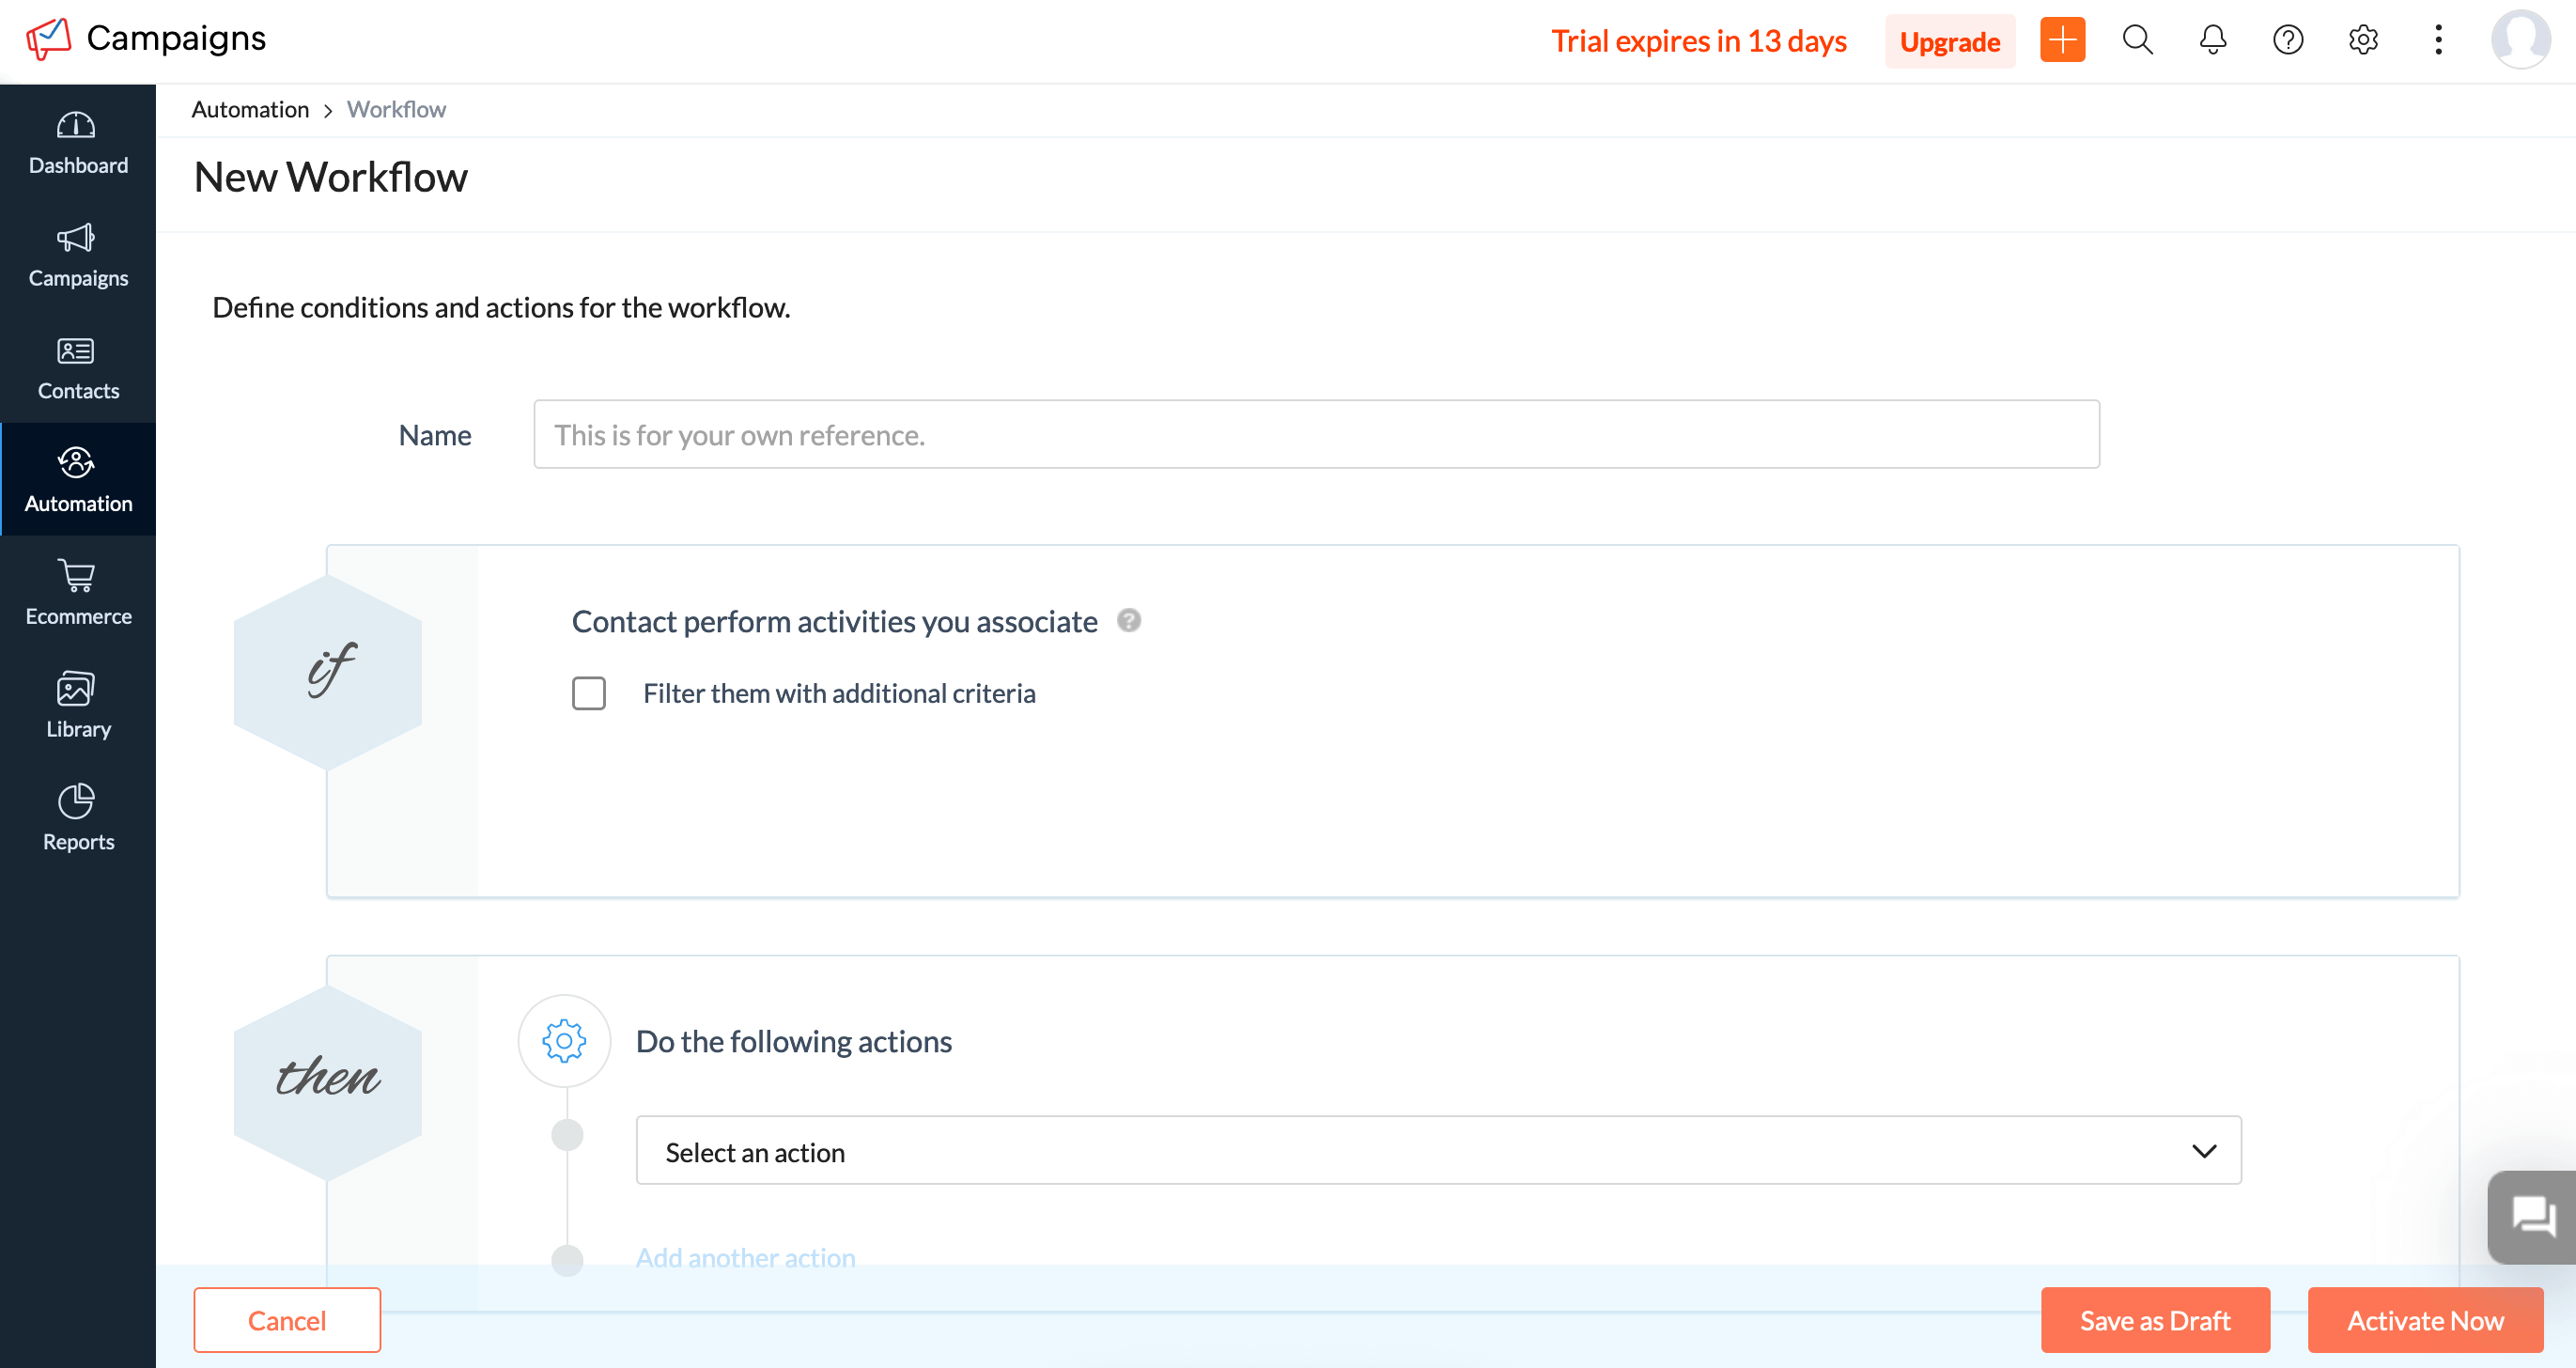Click the Cancel button

point(287,1320)
